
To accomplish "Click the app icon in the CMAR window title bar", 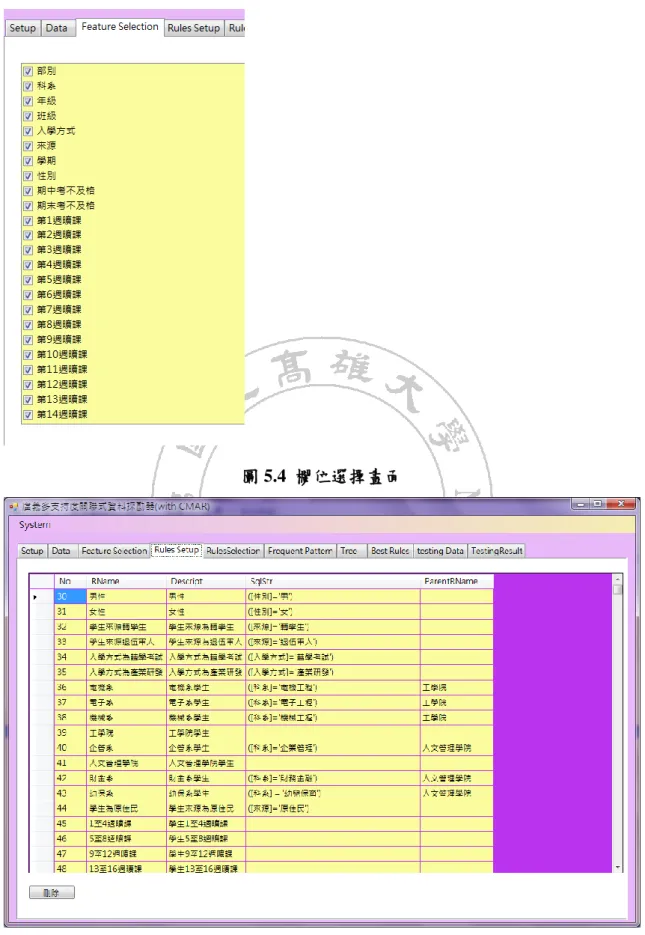I will coord(14,507).
